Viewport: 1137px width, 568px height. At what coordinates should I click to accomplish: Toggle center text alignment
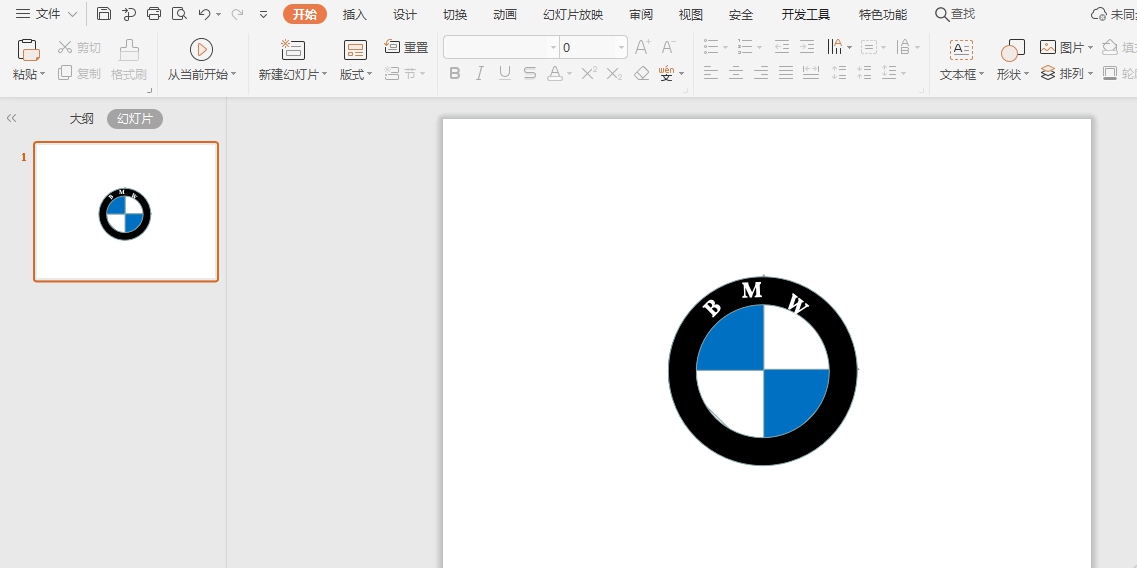pos(735,73)
